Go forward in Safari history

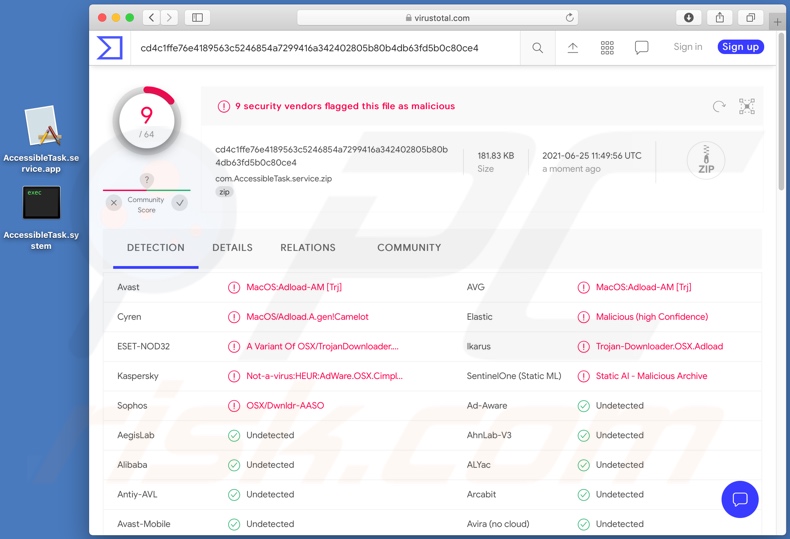click(x=169, y=18)
